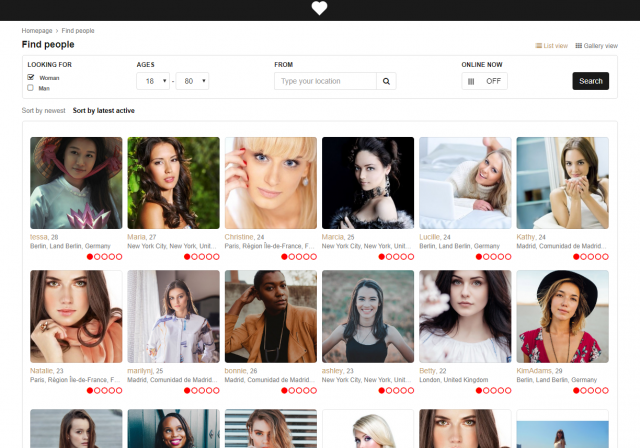This screenshot has width=640, height=448.
Task: Click the name link Natalie
Action: [x=41, y=371]
